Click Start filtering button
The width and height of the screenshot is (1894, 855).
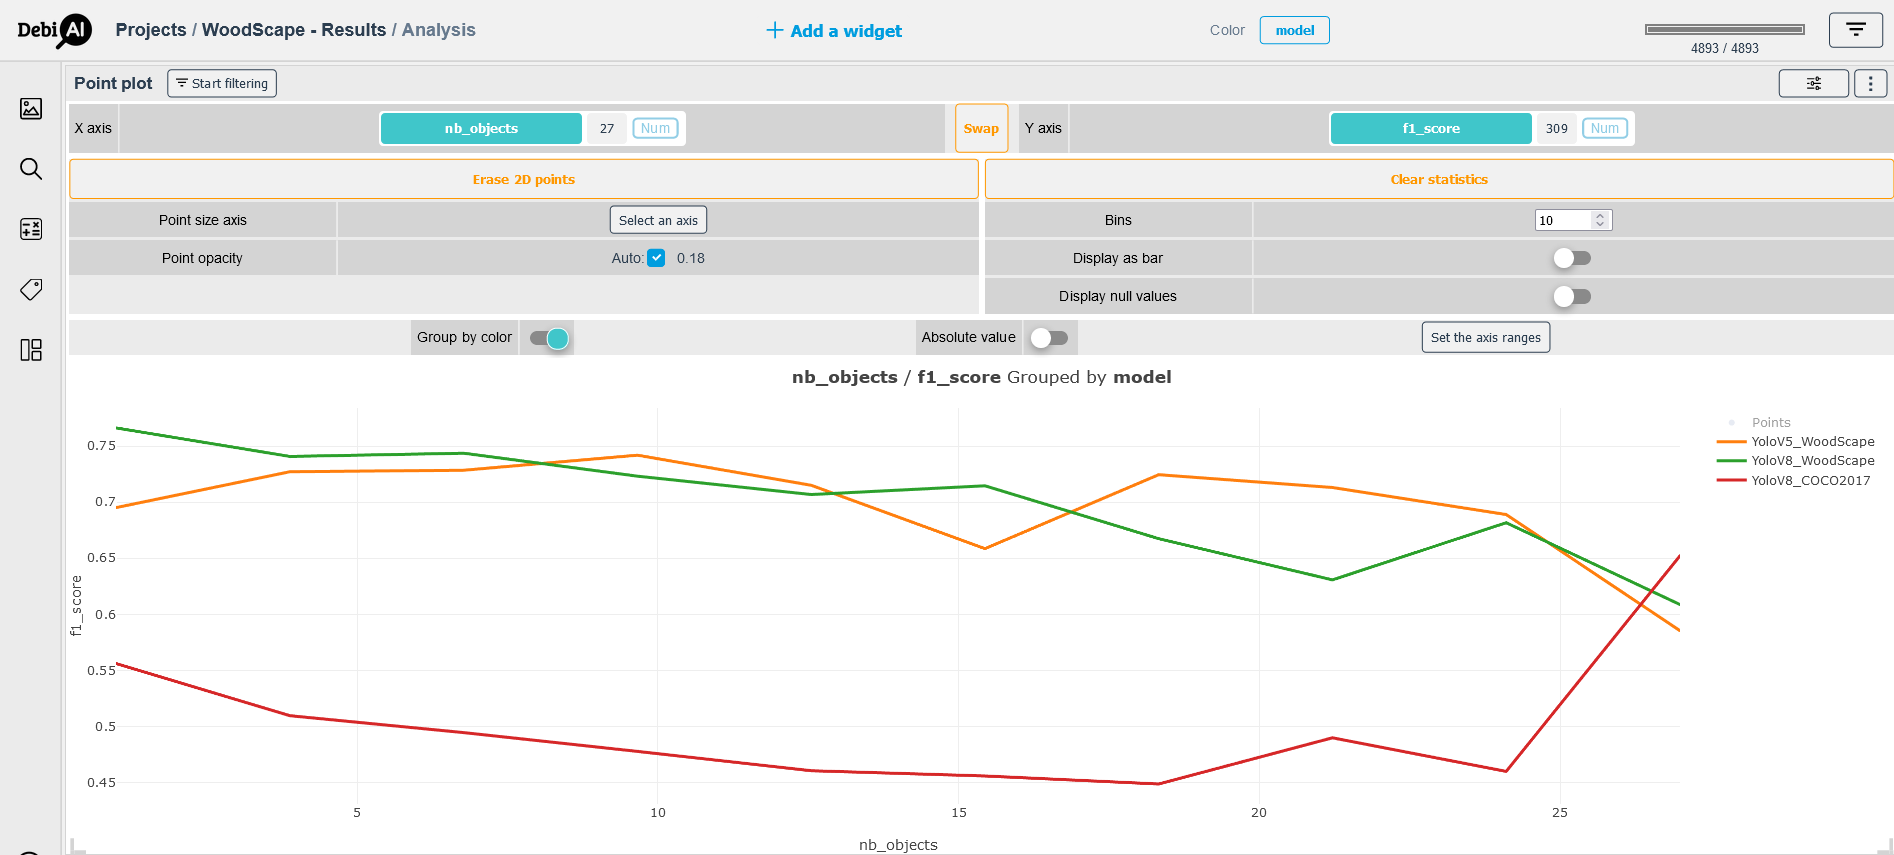222,83
